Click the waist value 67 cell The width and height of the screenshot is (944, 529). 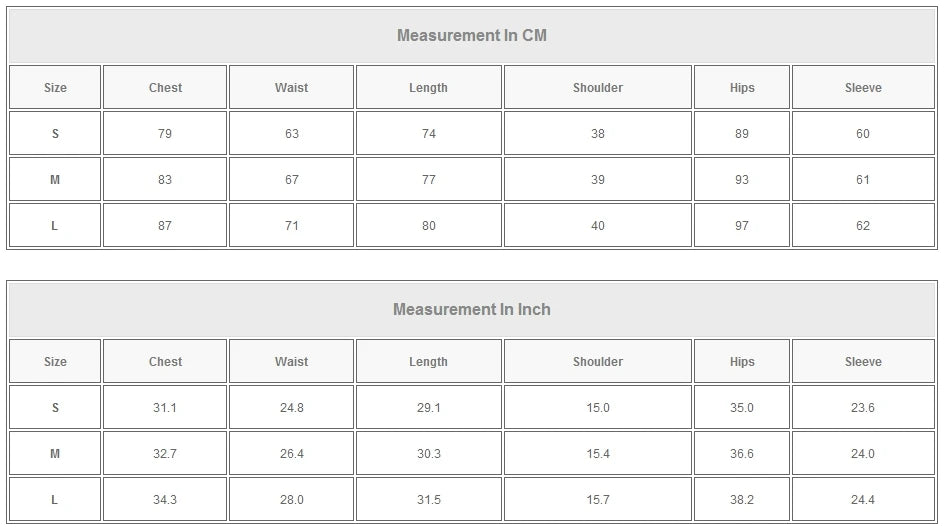pyautogui.click(x=291, y=180)
